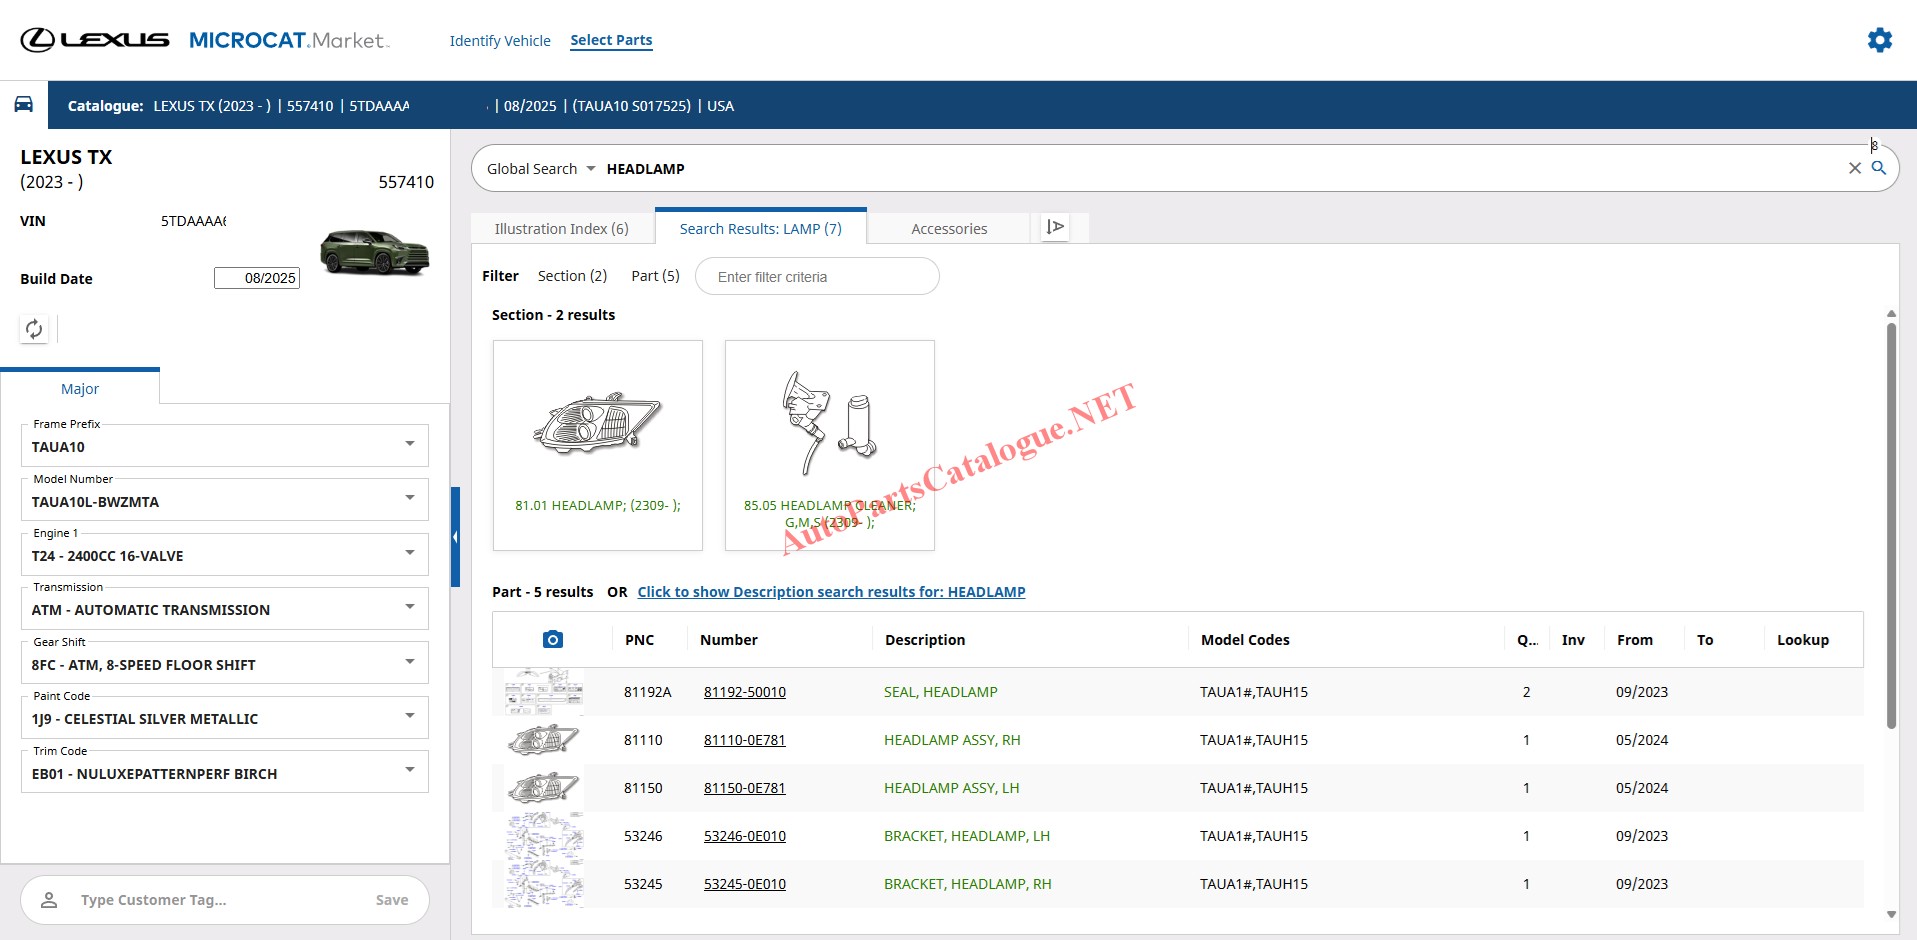
Task: Collapse the left panel handle
Action: (x=455, y=537)
